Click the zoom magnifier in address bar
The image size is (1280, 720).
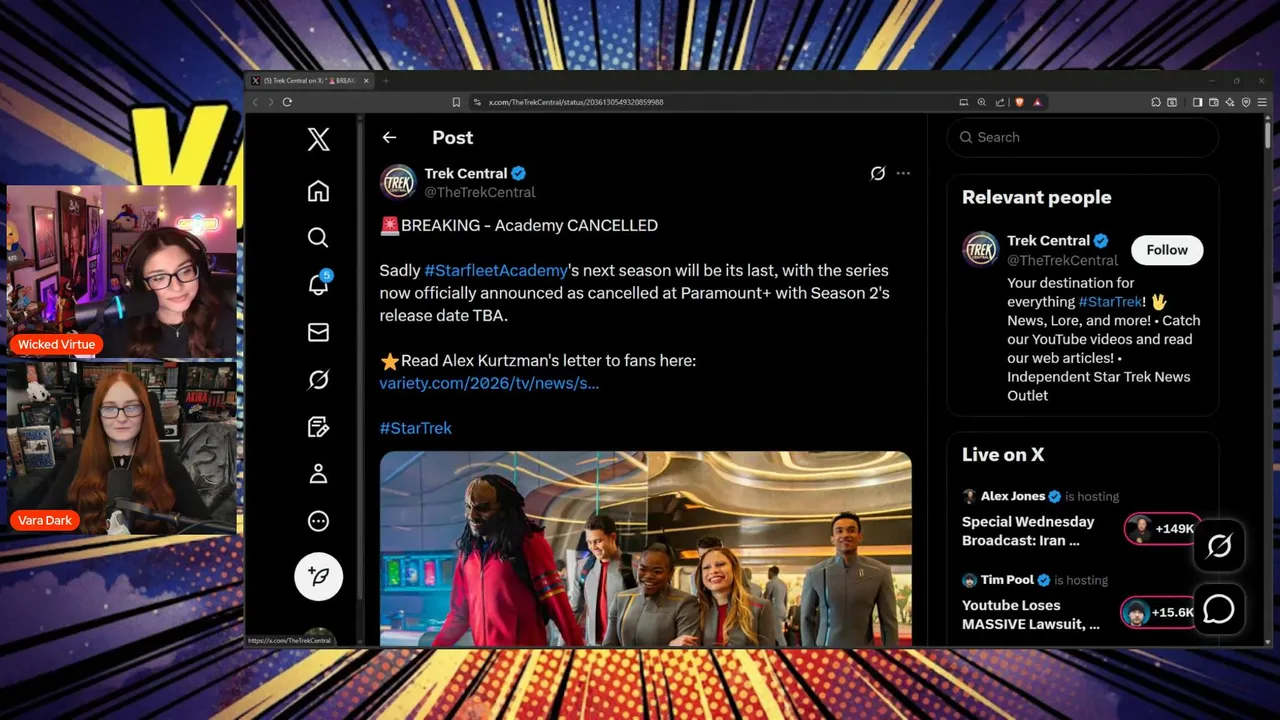(x=982, y=102)
